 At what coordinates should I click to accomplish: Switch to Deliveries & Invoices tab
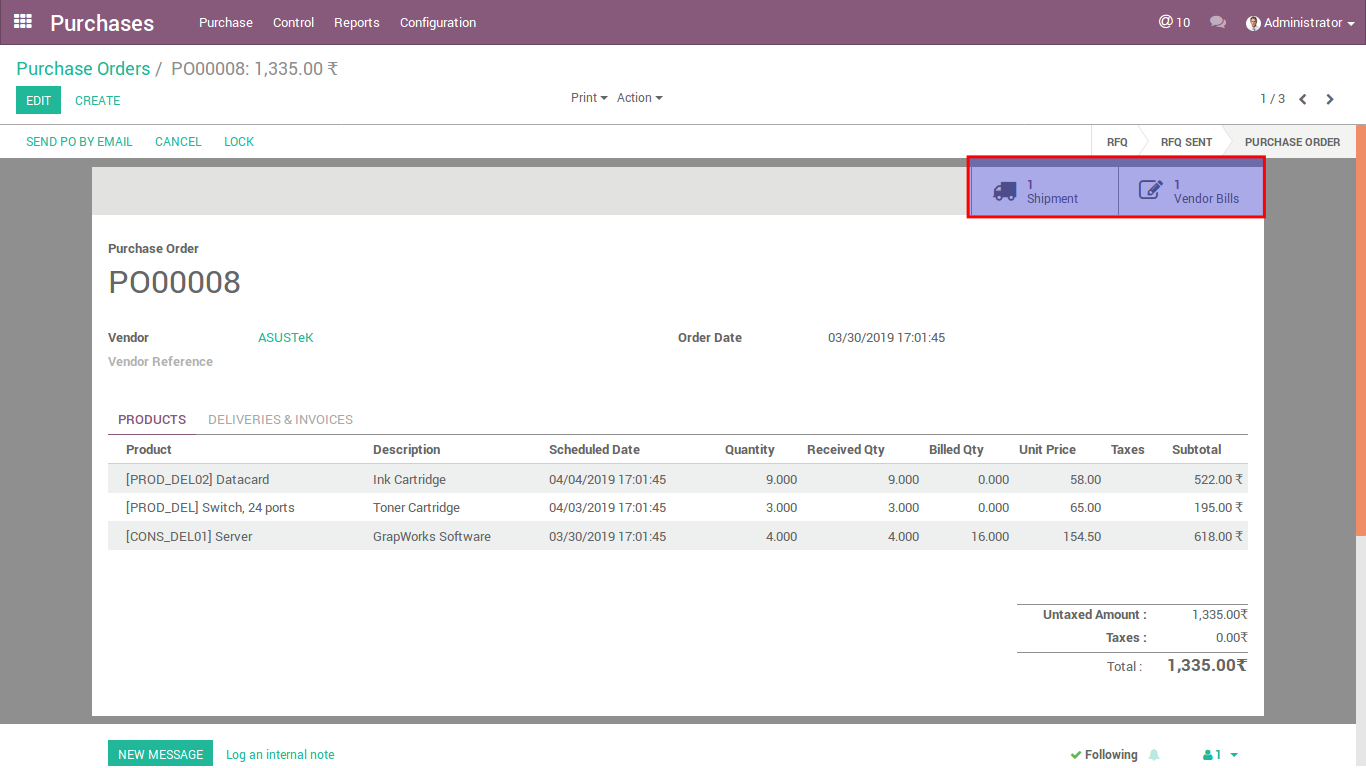coord(280,420)
